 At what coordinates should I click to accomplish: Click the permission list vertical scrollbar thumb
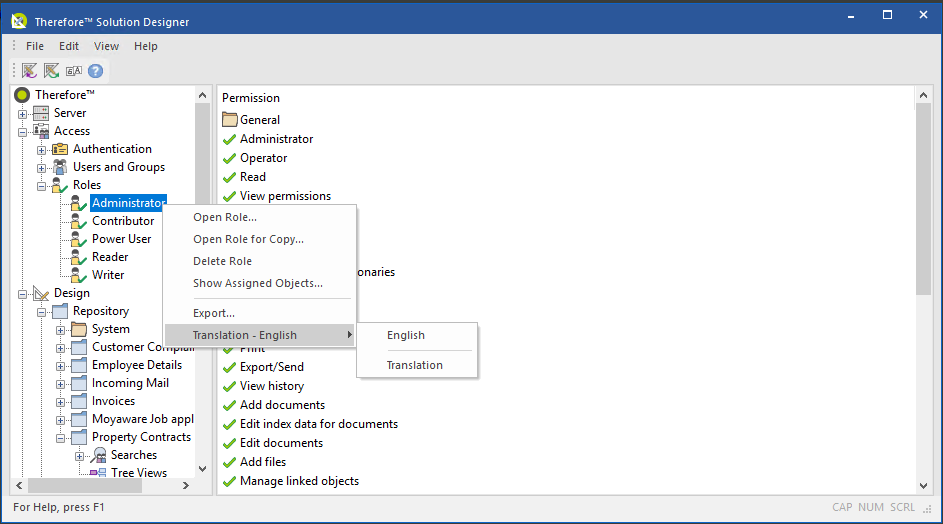point(923,199)
